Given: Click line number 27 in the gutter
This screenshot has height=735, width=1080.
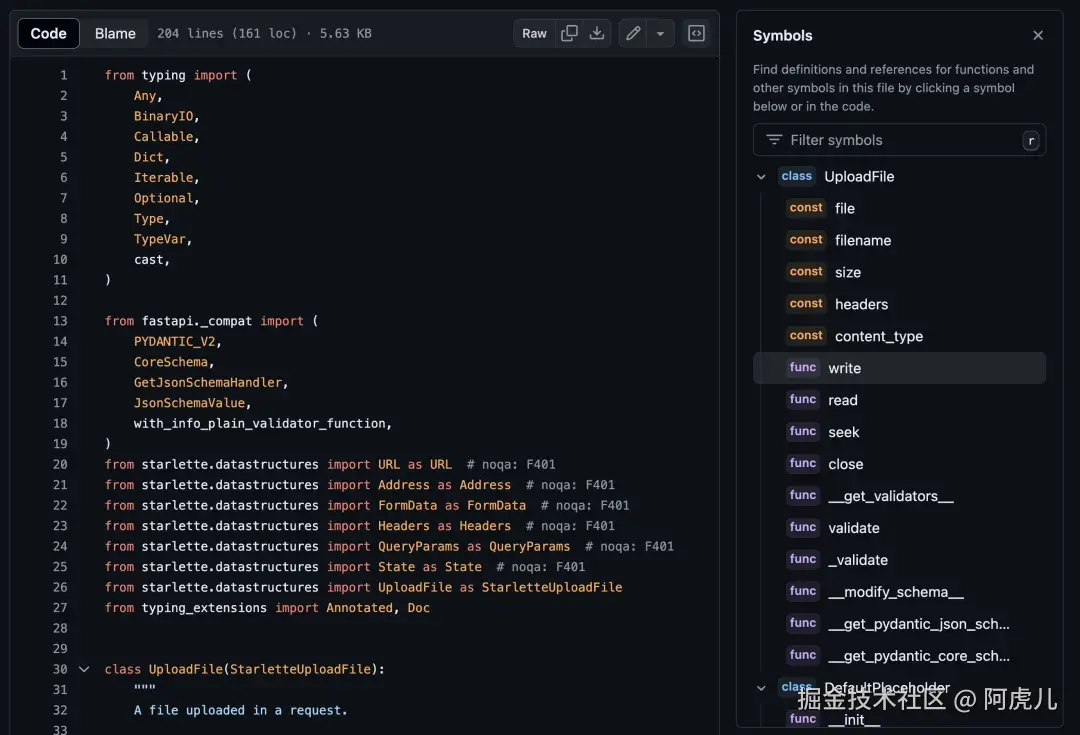Looking at the screenshot, I should (60, 608).
